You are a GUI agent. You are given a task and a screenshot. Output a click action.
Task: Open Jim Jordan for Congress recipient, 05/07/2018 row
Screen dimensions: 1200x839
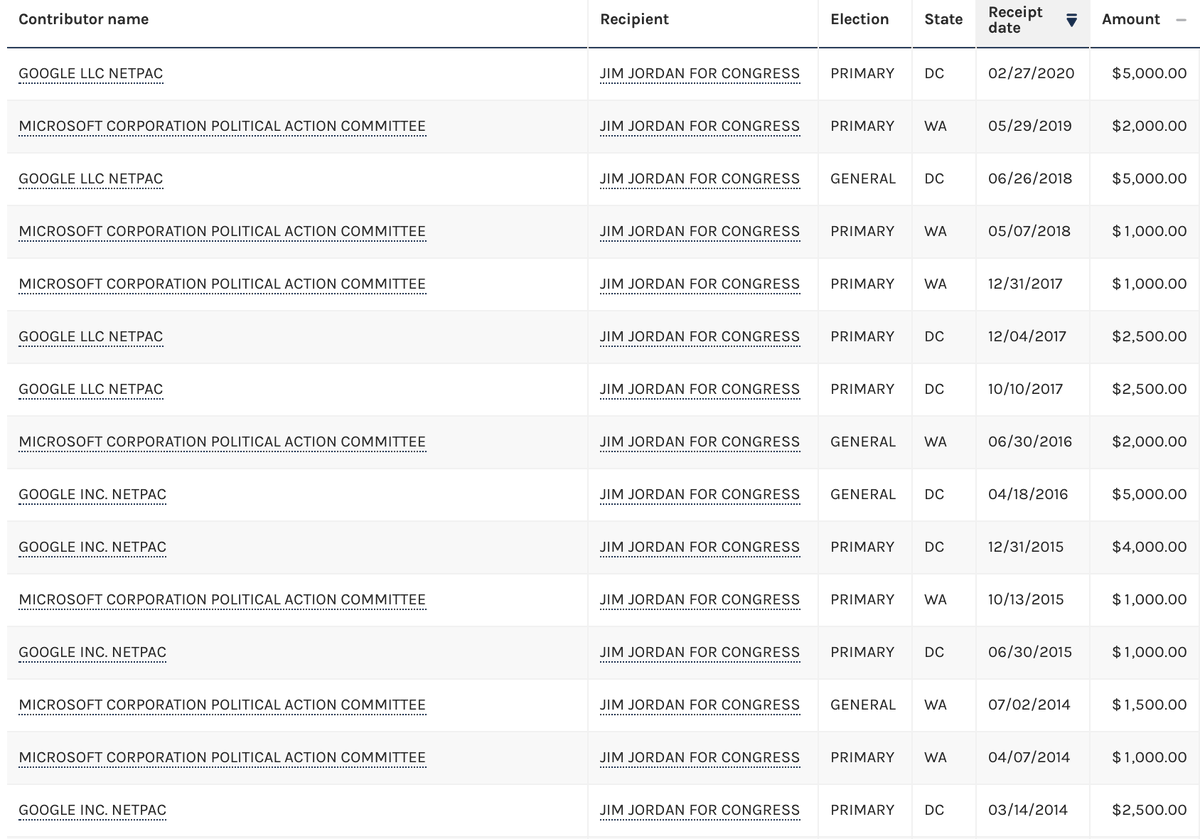(x=700, y=231)
